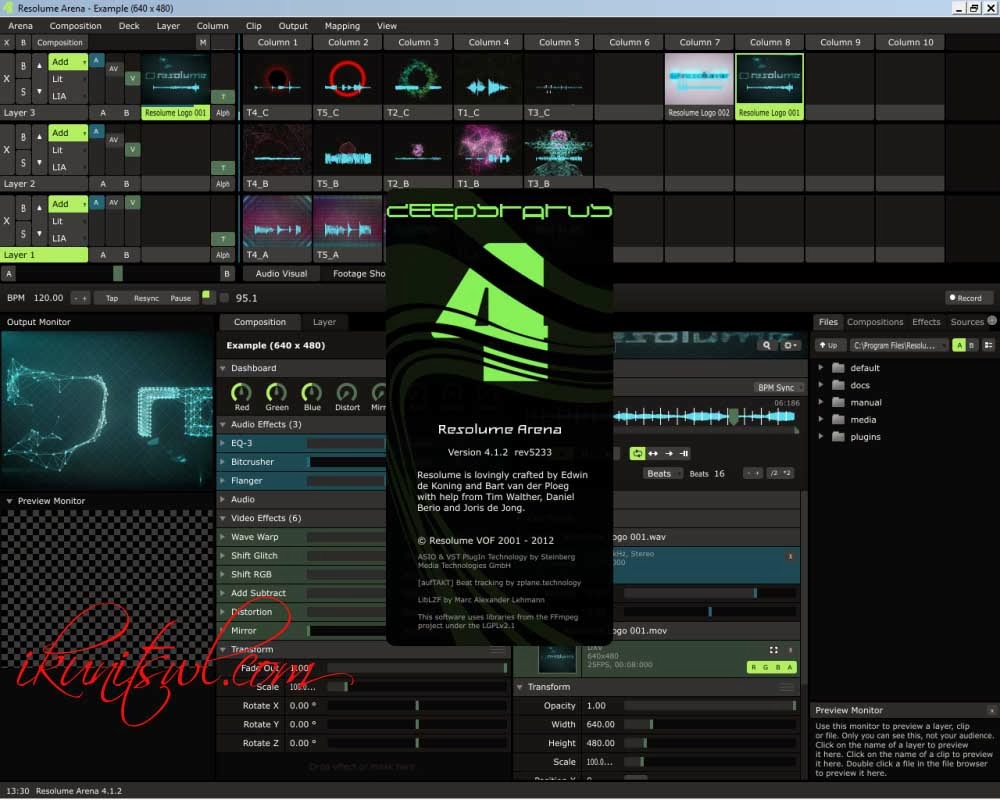1000x800 pixels.
Task: Click the Layer 3 eject X icon
Action: pyautogui.click(x=6, y=79)
